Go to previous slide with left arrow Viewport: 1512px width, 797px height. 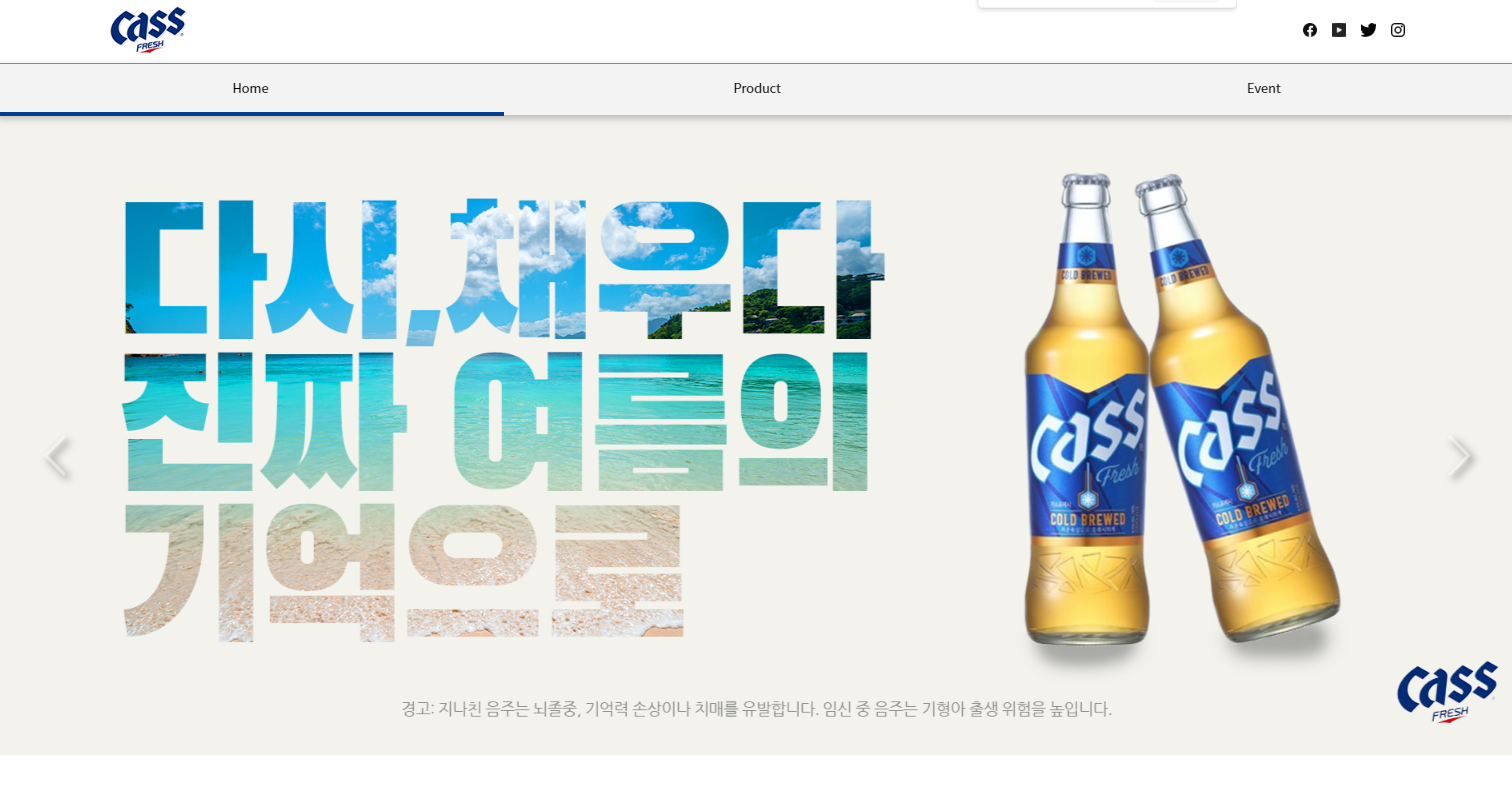point(58,457)
